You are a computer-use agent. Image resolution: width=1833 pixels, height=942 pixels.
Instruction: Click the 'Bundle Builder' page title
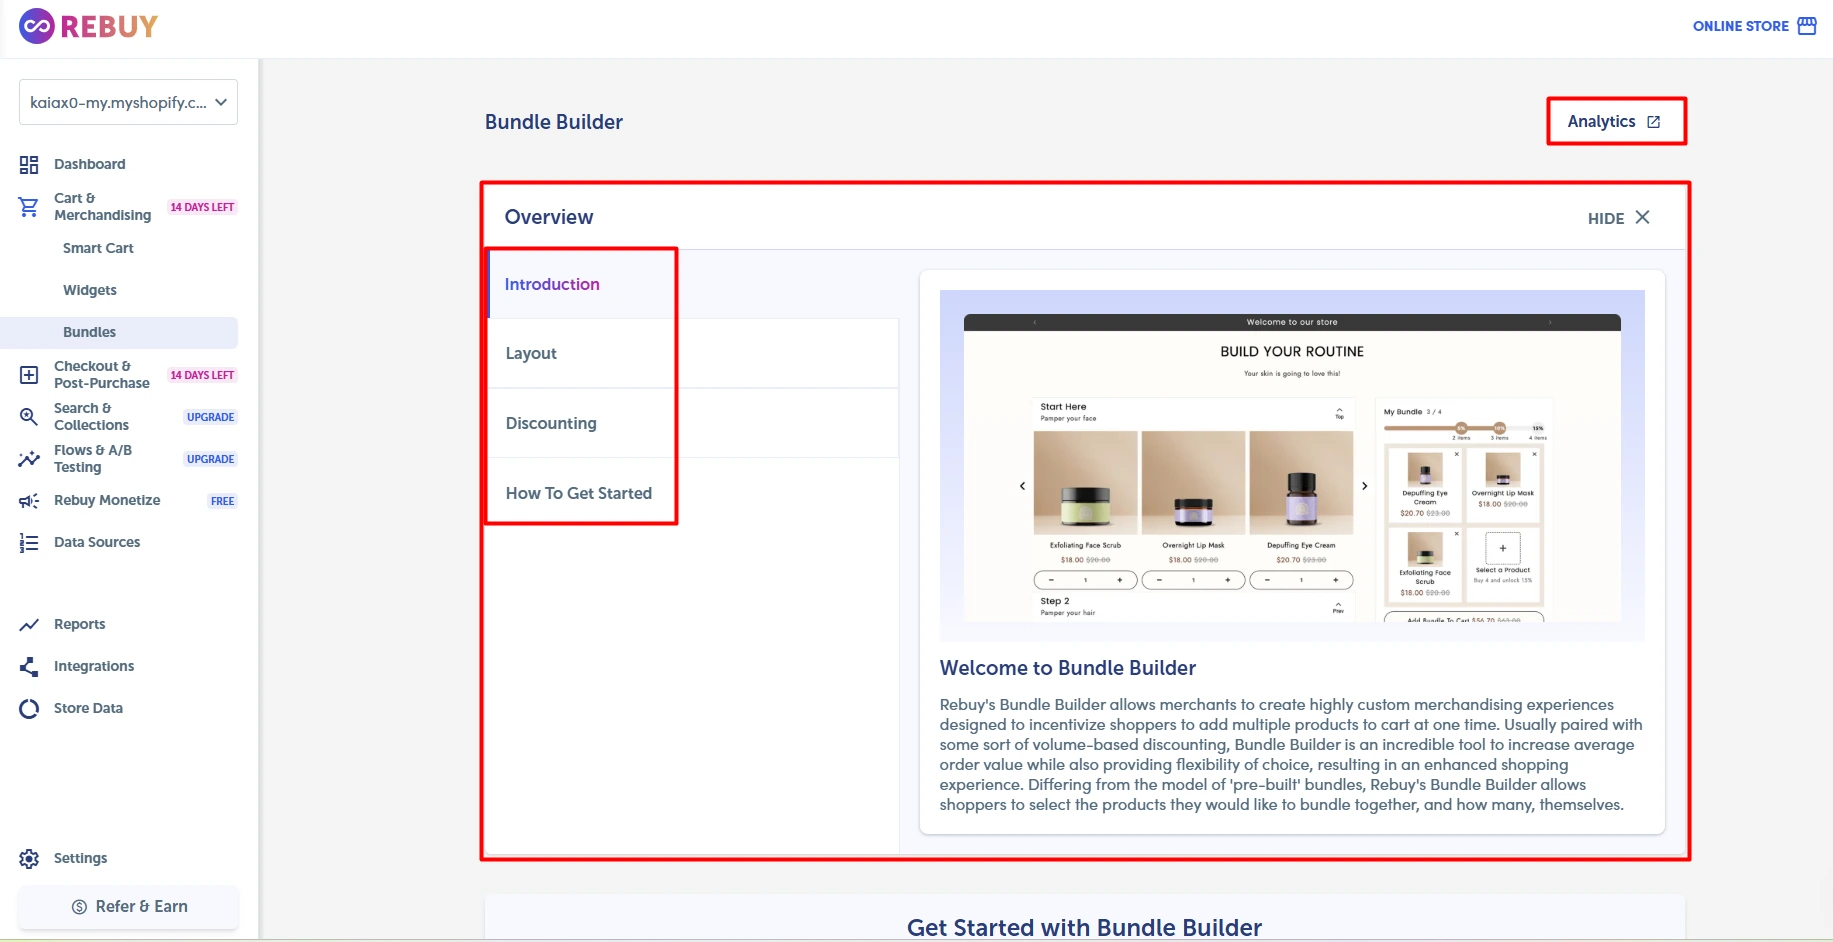tap(554, 122)
